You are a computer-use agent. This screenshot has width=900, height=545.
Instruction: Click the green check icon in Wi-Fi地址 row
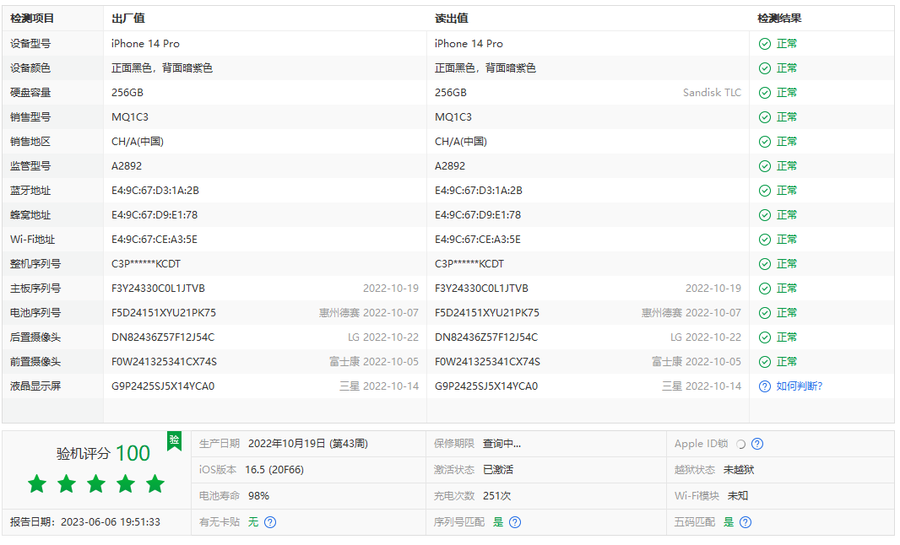(765, 239)
